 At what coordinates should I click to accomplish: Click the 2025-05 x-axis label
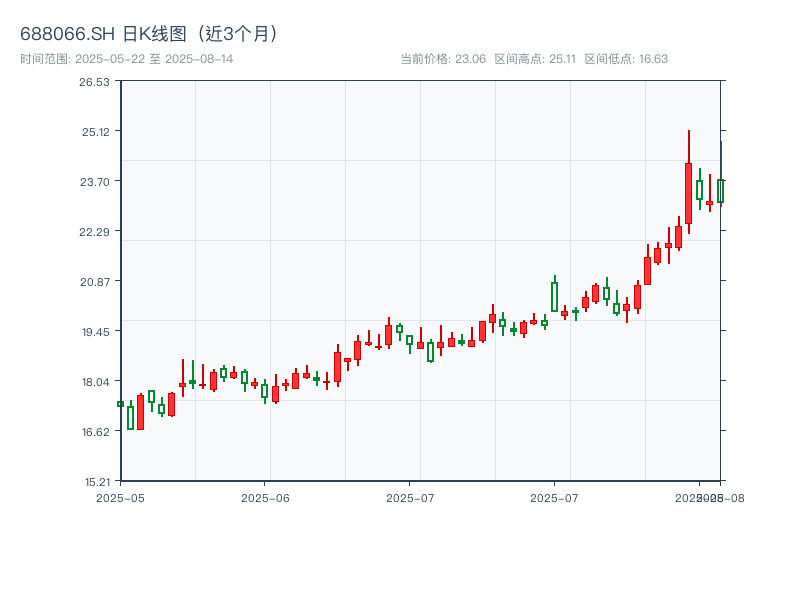click(120, 498)
